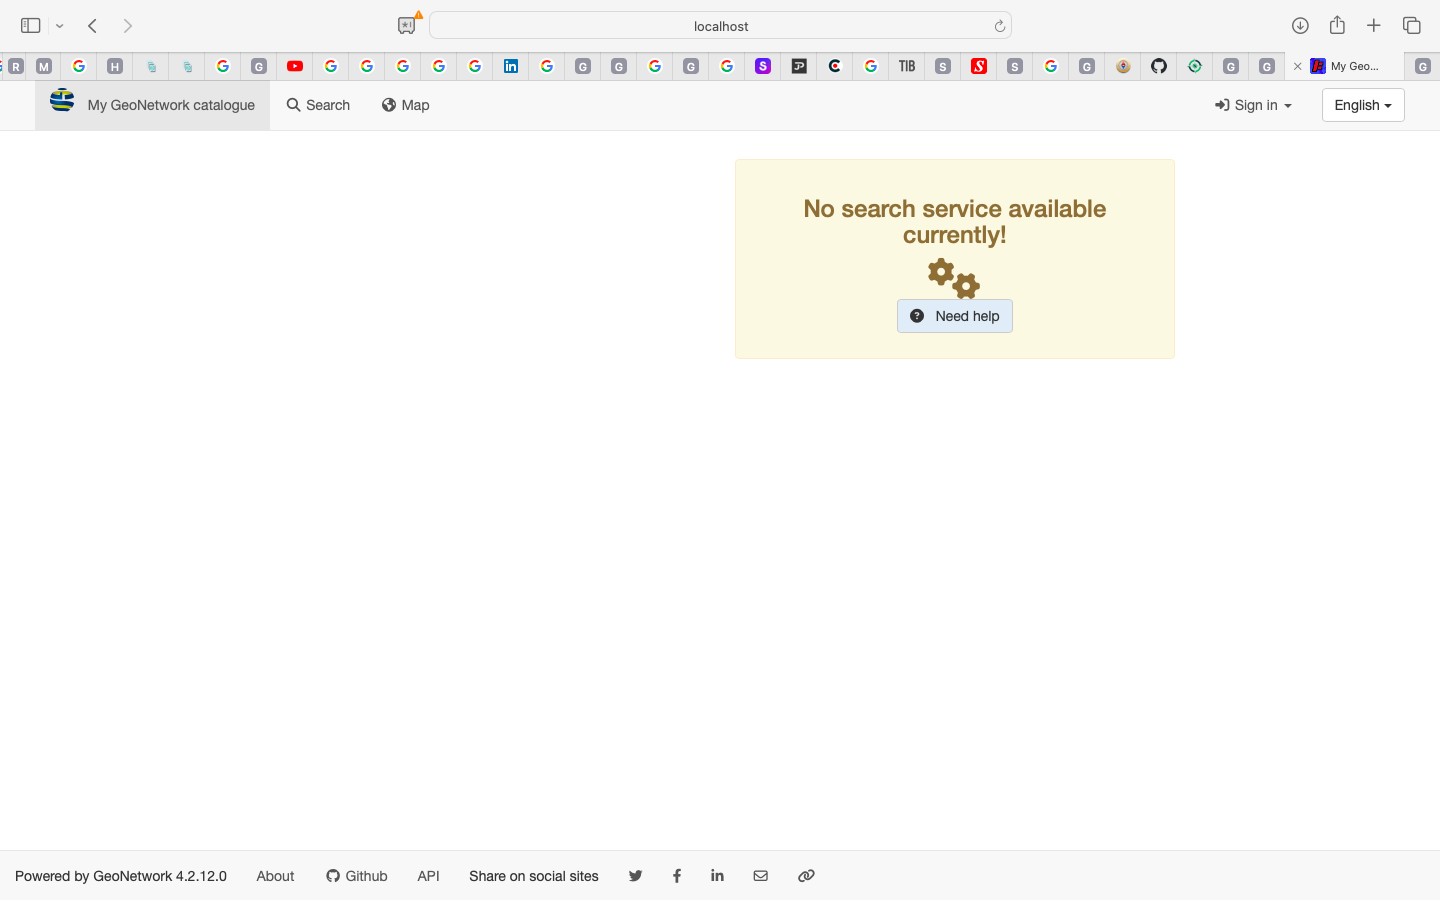This screenshot has width=1440, height=900.
Task: Expand the sidebar chevron menu in Safari
Action: (60, 26)
